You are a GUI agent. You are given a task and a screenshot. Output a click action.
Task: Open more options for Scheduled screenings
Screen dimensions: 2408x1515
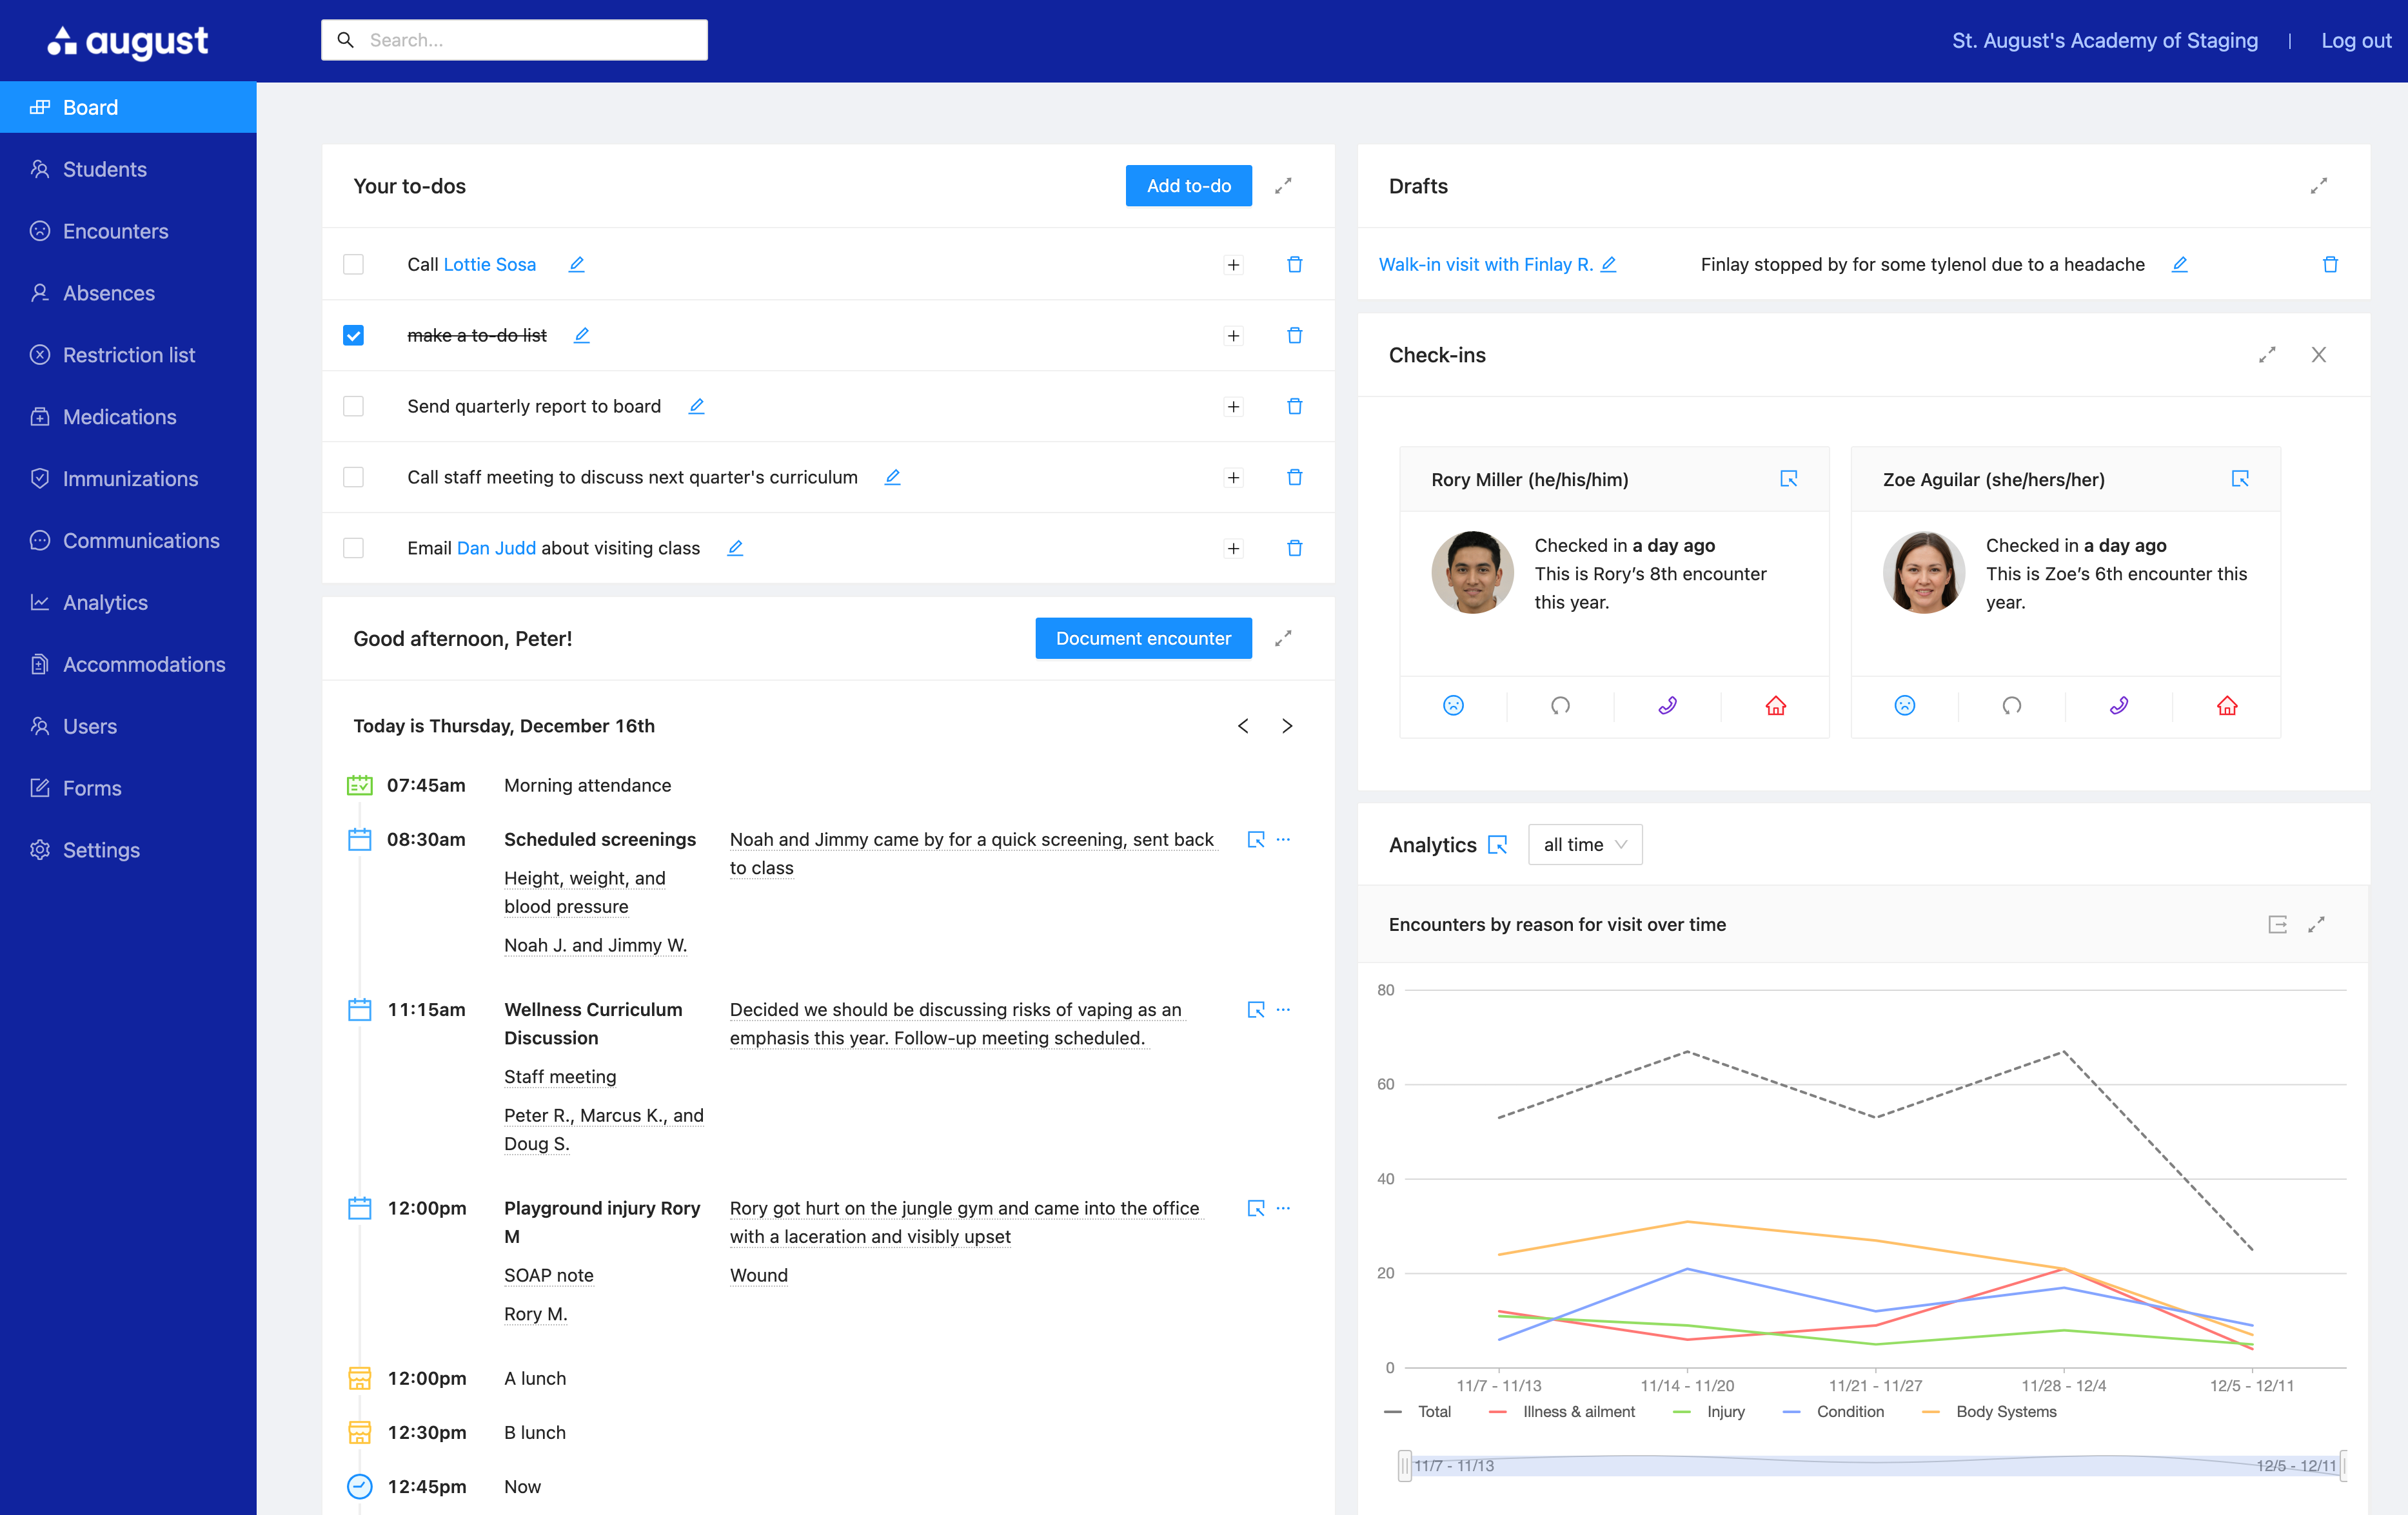tap(1284, 839)
